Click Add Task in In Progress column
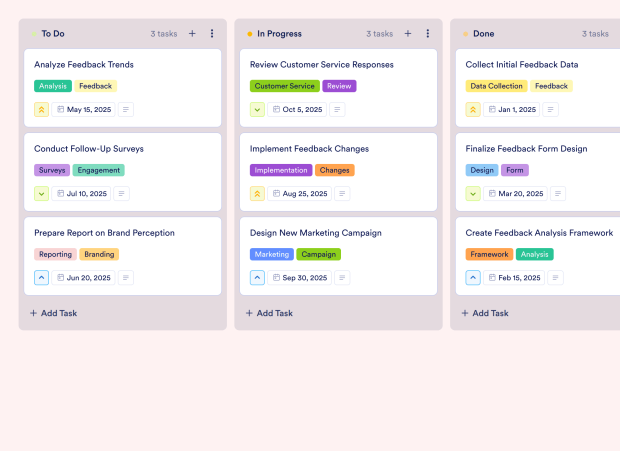The height and width of the screenshot is (451, 620). (269, 313)
